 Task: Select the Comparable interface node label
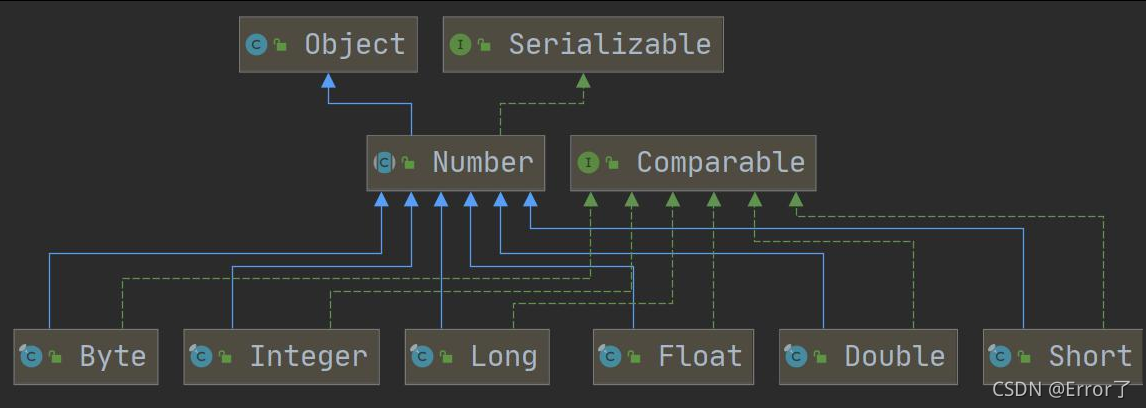click(721, 162)
